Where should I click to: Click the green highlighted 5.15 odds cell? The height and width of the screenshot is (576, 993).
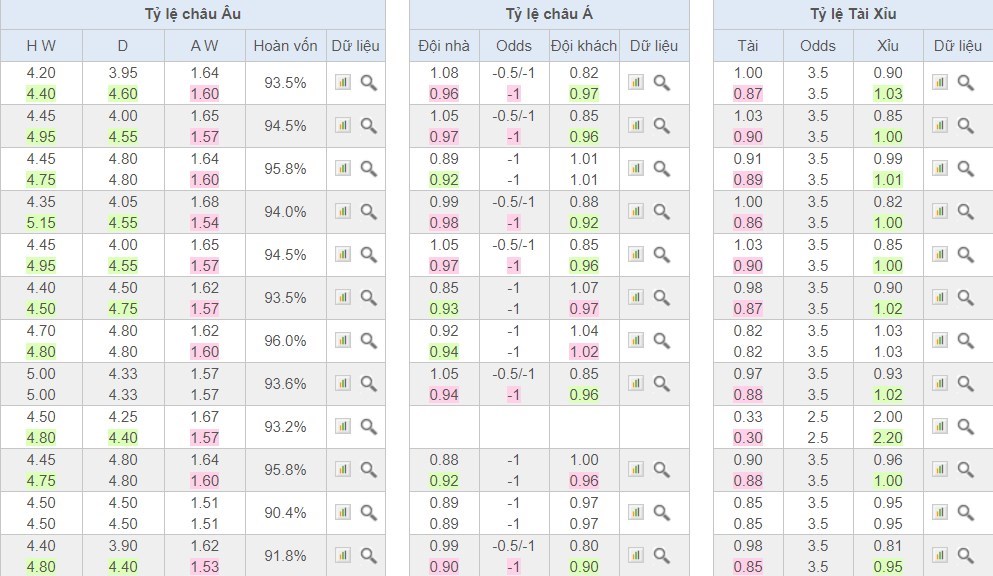tap(41, 222)
